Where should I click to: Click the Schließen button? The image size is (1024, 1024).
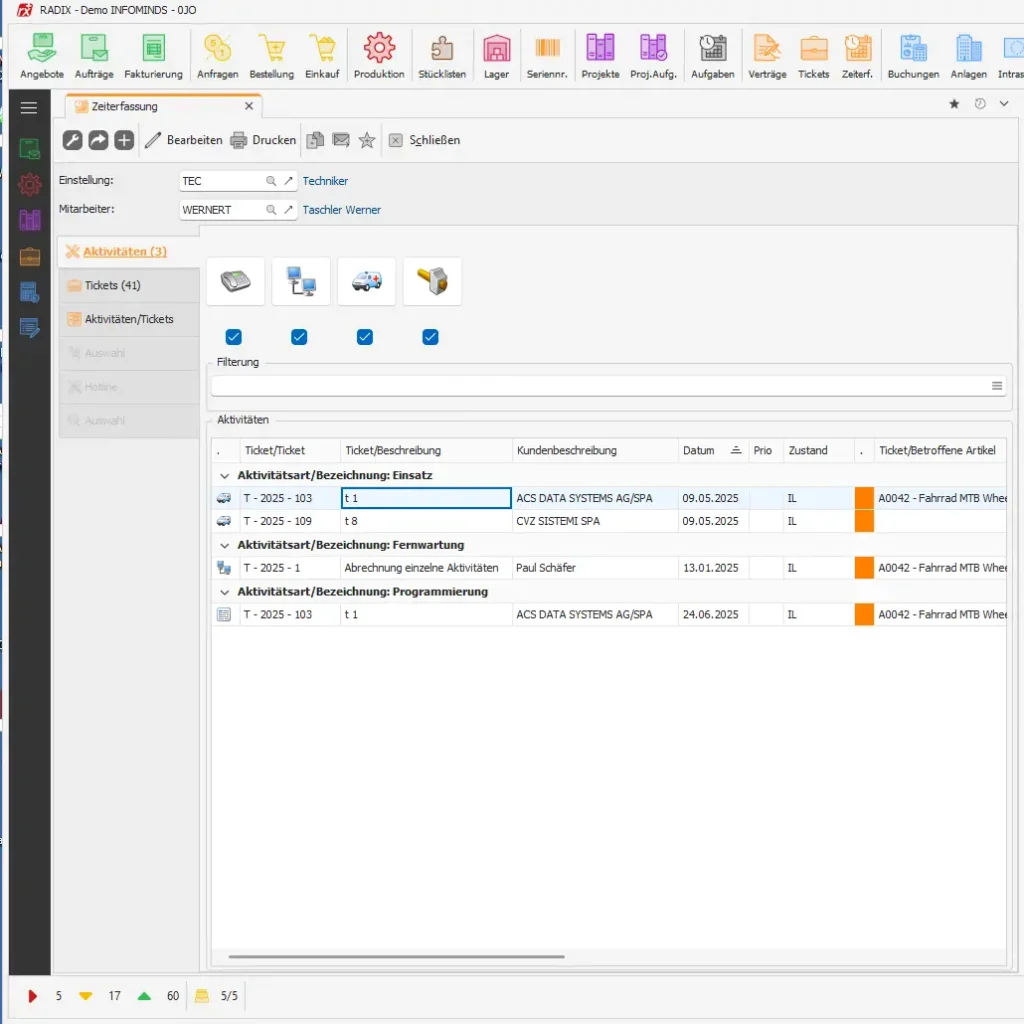point(424,140)
